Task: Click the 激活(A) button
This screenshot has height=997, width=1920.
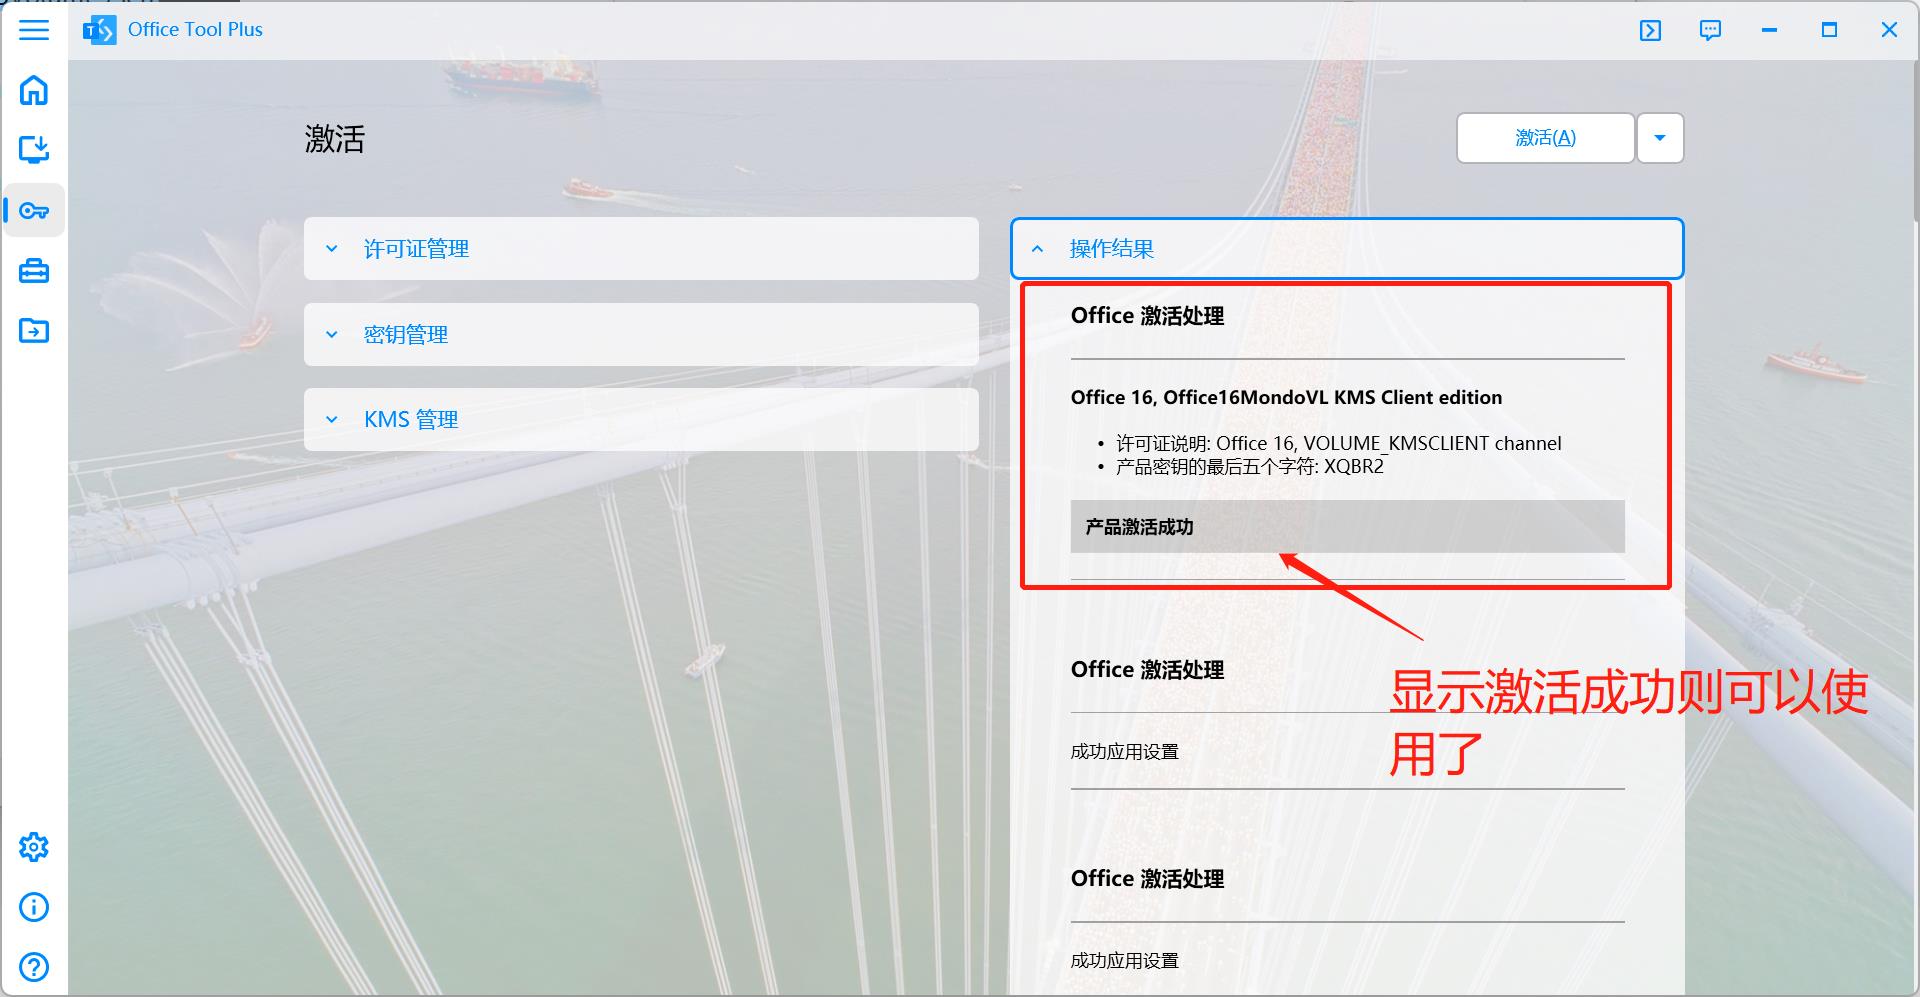Action: [x=1544, y=138]
